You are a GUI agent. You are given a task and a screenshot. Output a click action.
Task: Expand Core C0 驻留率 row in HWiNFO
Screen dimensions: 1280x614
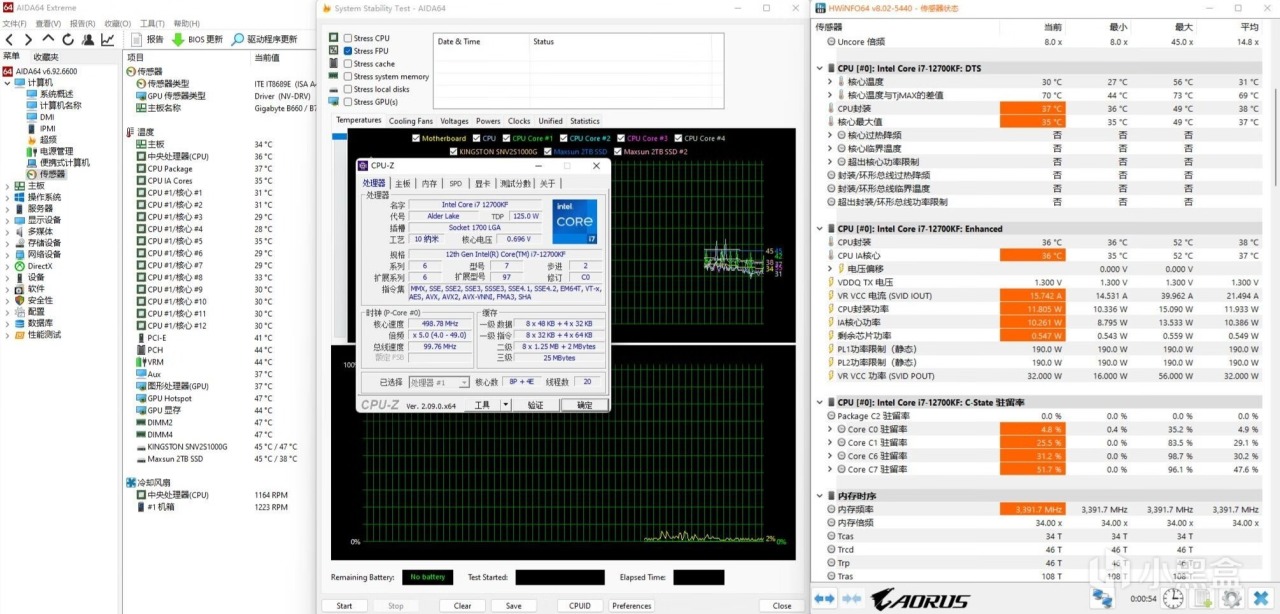[x=830, y=429]
